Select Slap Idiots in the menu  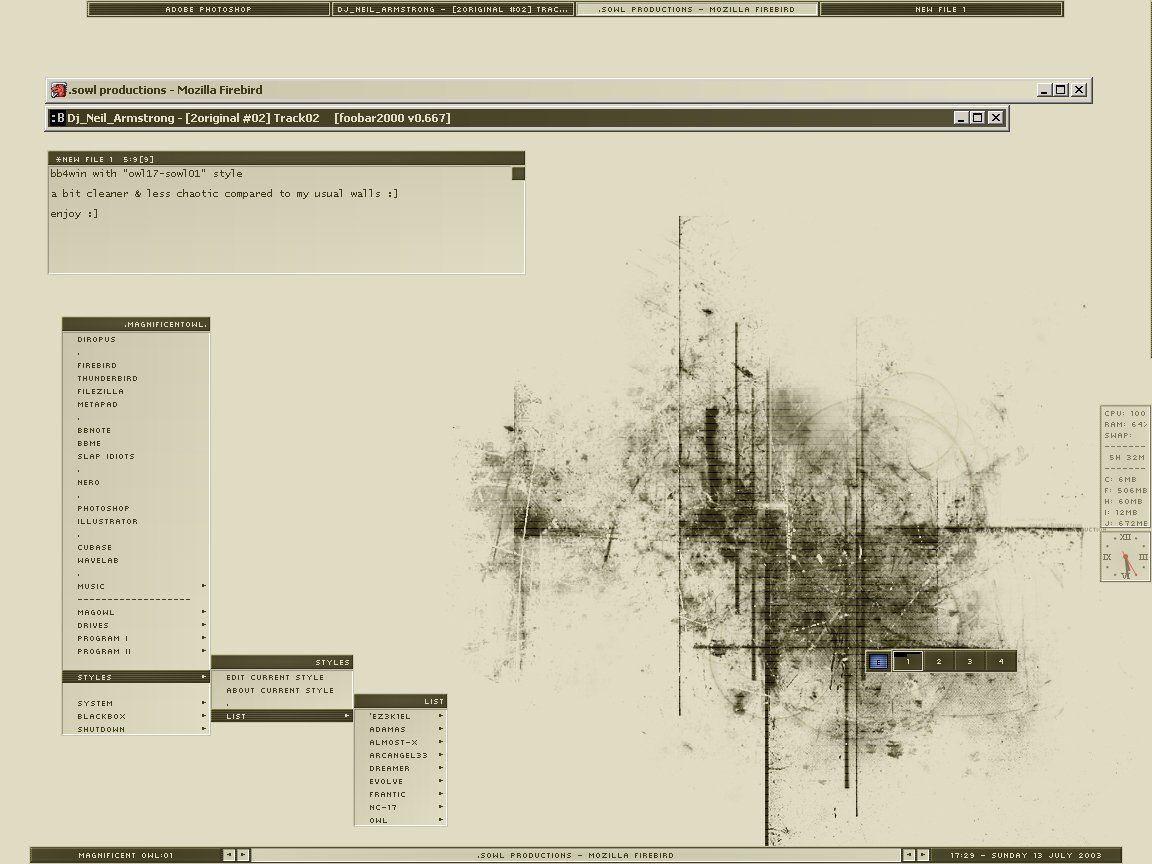click(136, 457)
